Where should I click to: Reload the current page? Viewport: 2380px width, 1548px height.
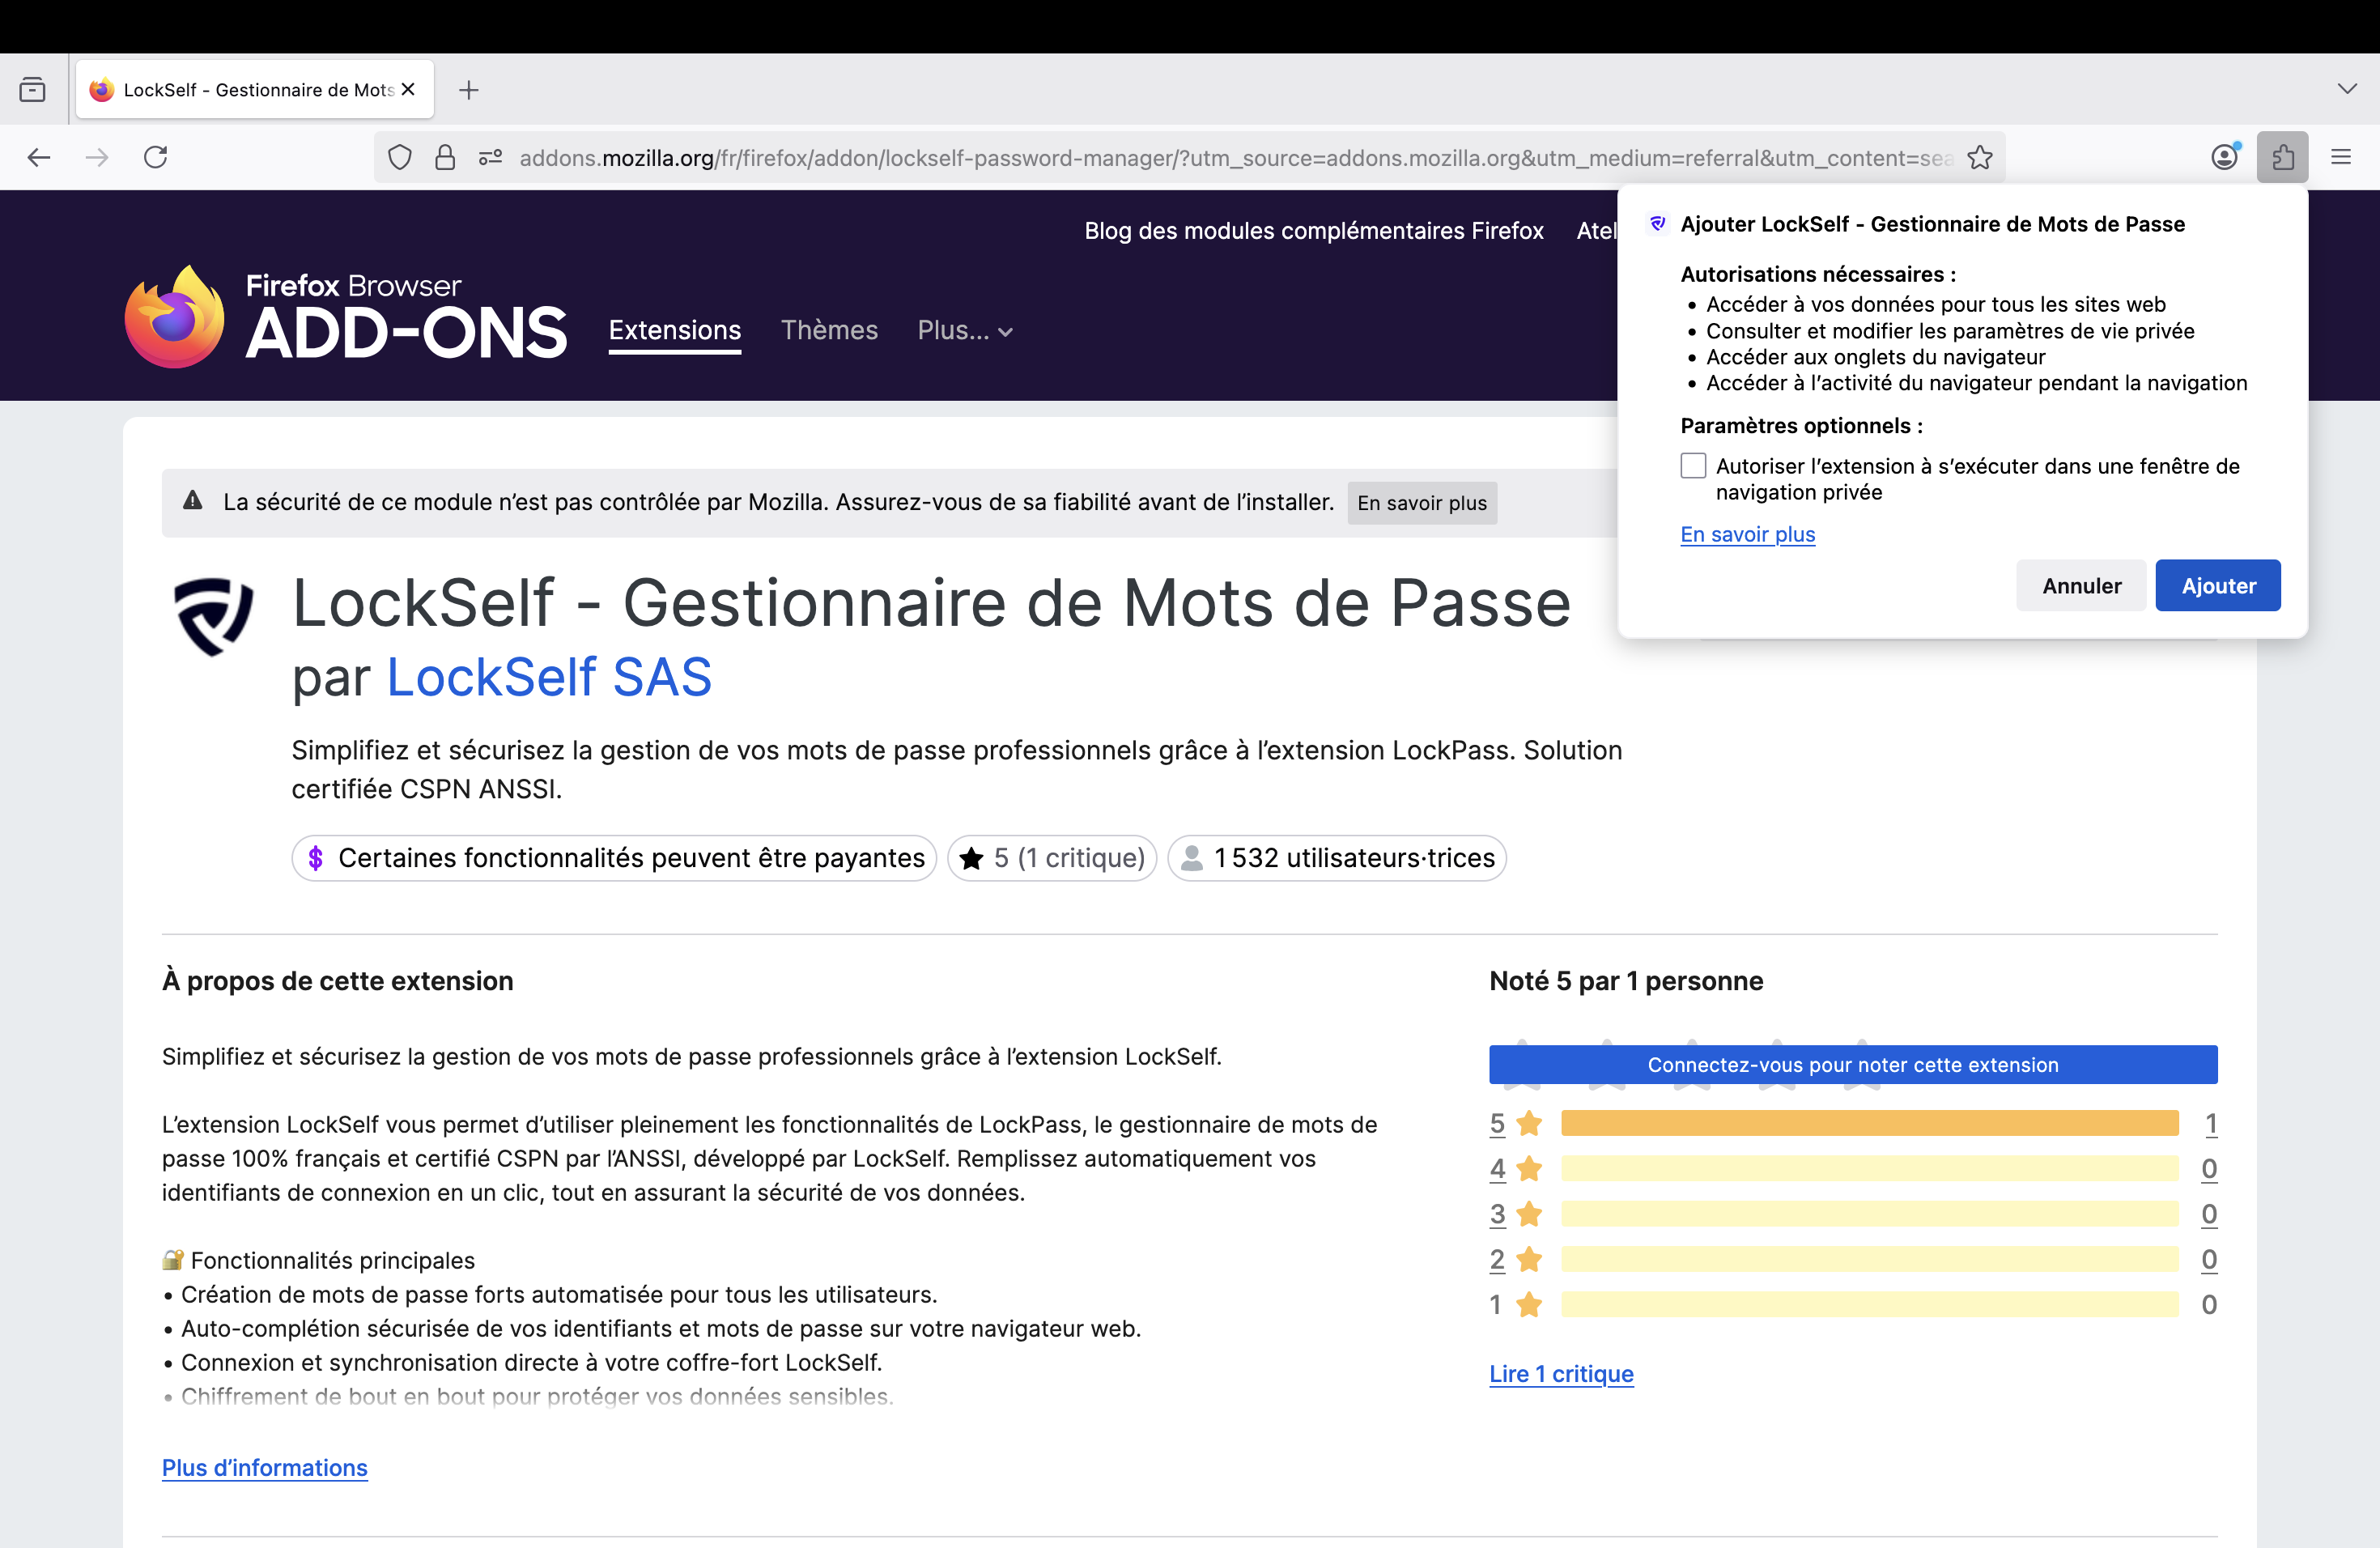tap(155, 157)
